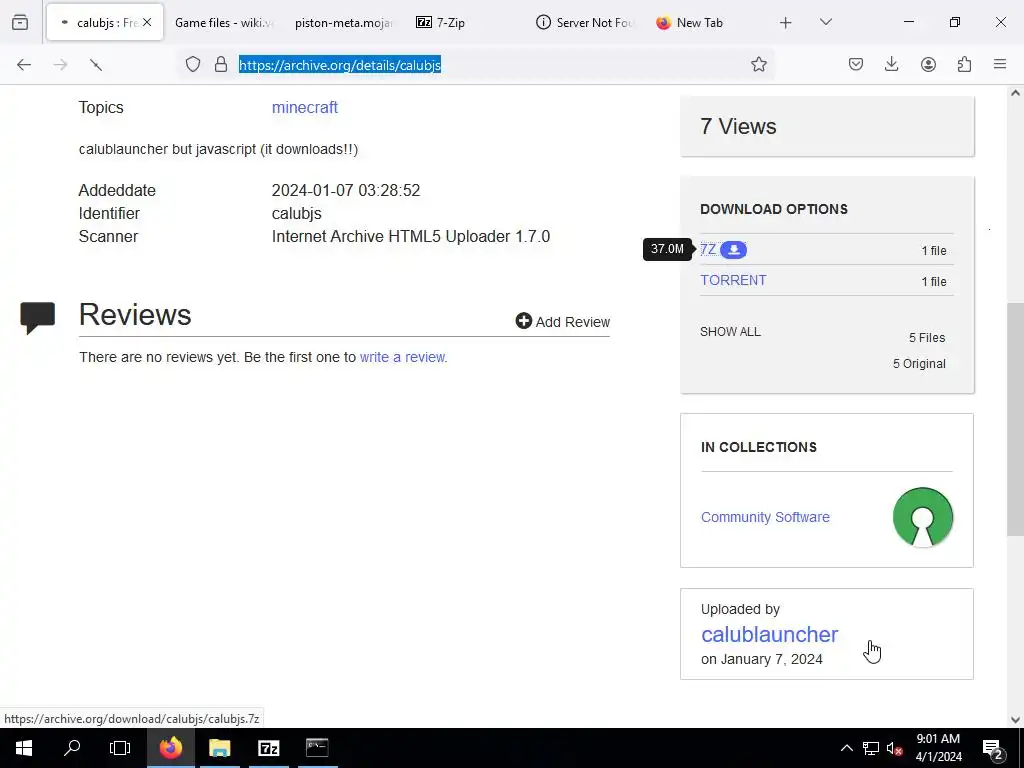
Task: Open File Explorer from taskbar
Action: 219,748
